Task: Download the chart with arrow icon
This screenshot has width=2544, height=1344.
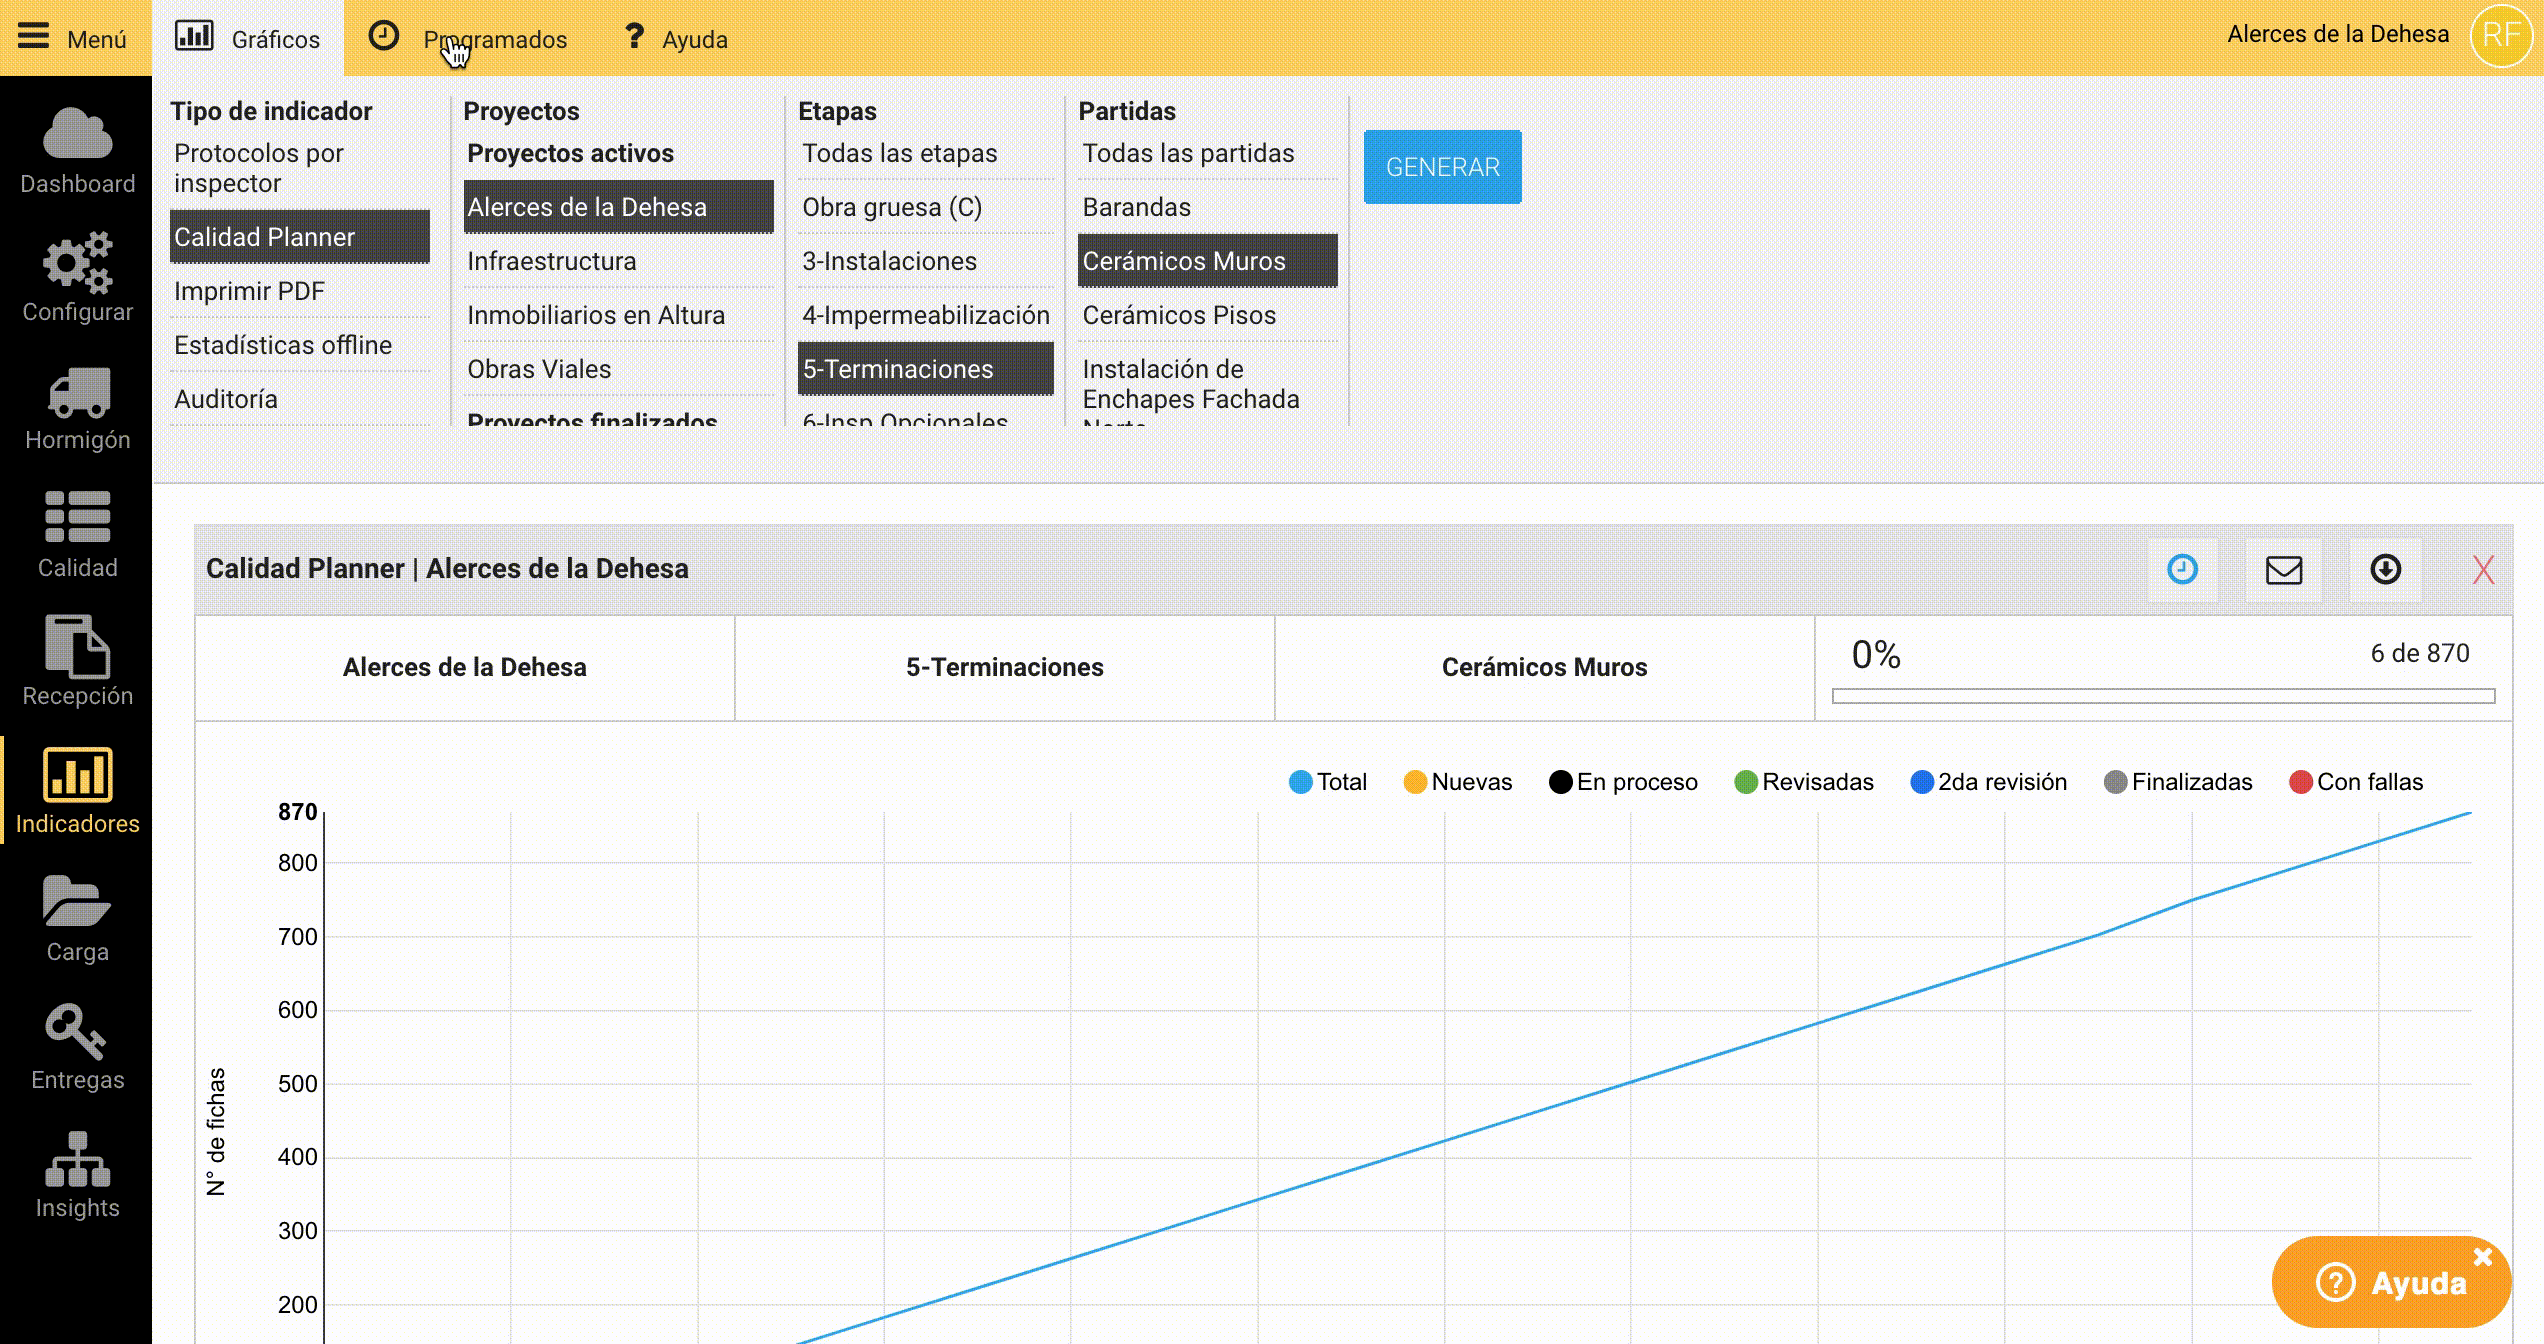Action: tap(2385, 570)
